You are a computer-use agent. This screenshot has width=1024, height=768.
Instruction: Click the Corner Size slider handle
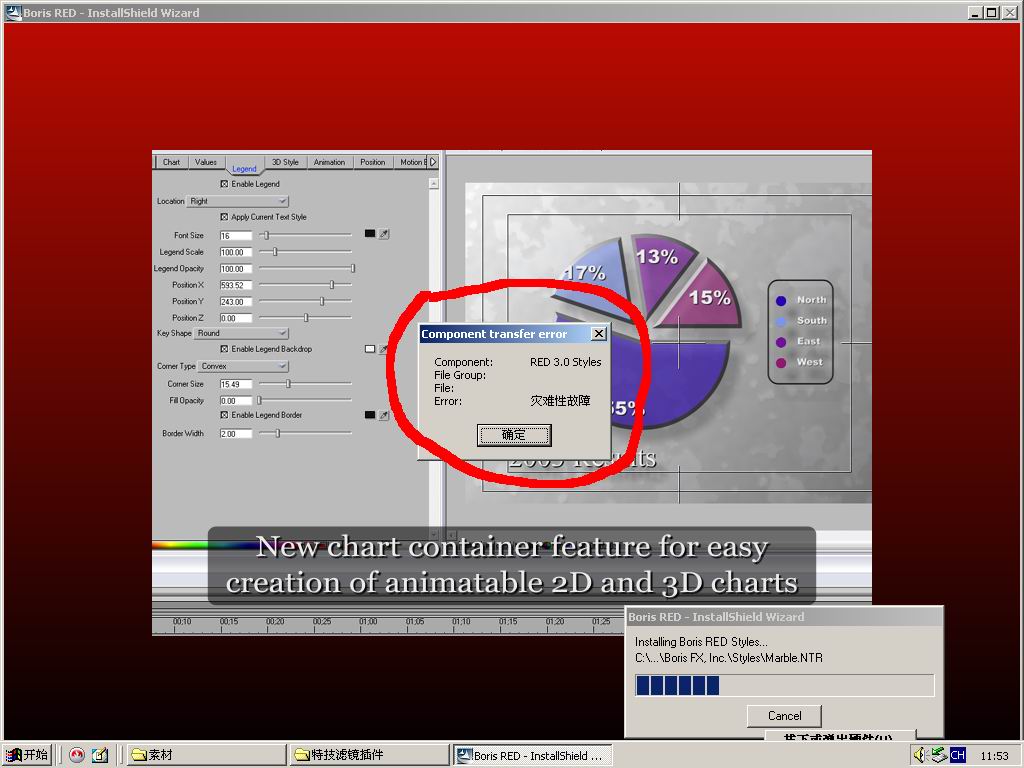tap(288, 384)
